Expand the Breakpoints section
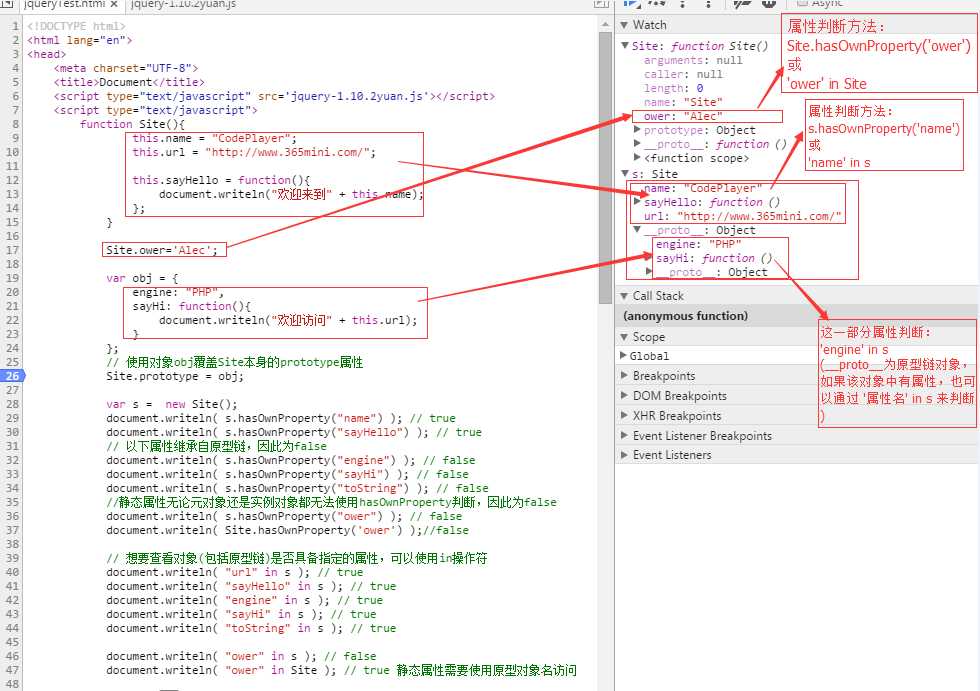 coord(624,375)
